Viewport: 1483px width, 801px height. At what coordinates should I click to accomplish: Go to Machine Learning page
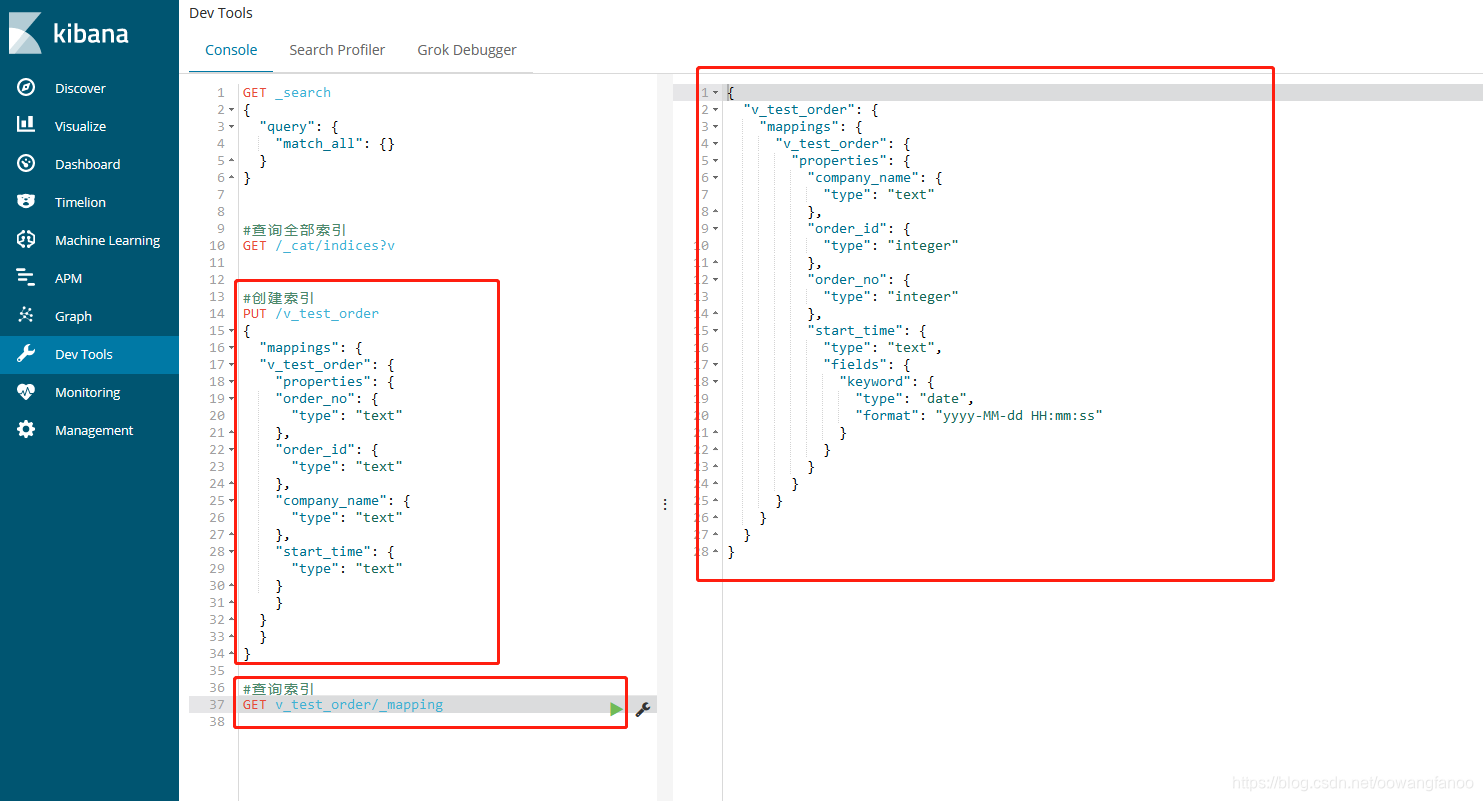(x=107, y=240)
